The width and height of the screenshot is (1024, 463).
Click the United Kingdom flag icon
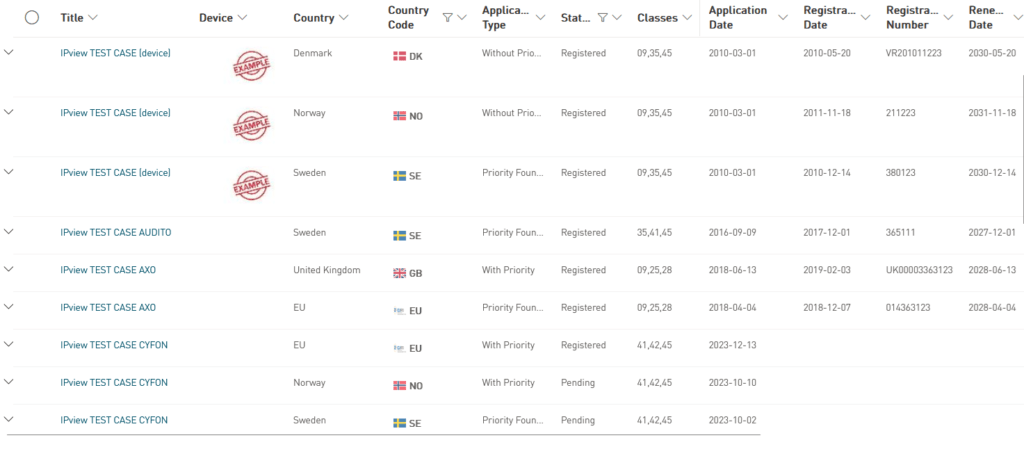point(399,273)
